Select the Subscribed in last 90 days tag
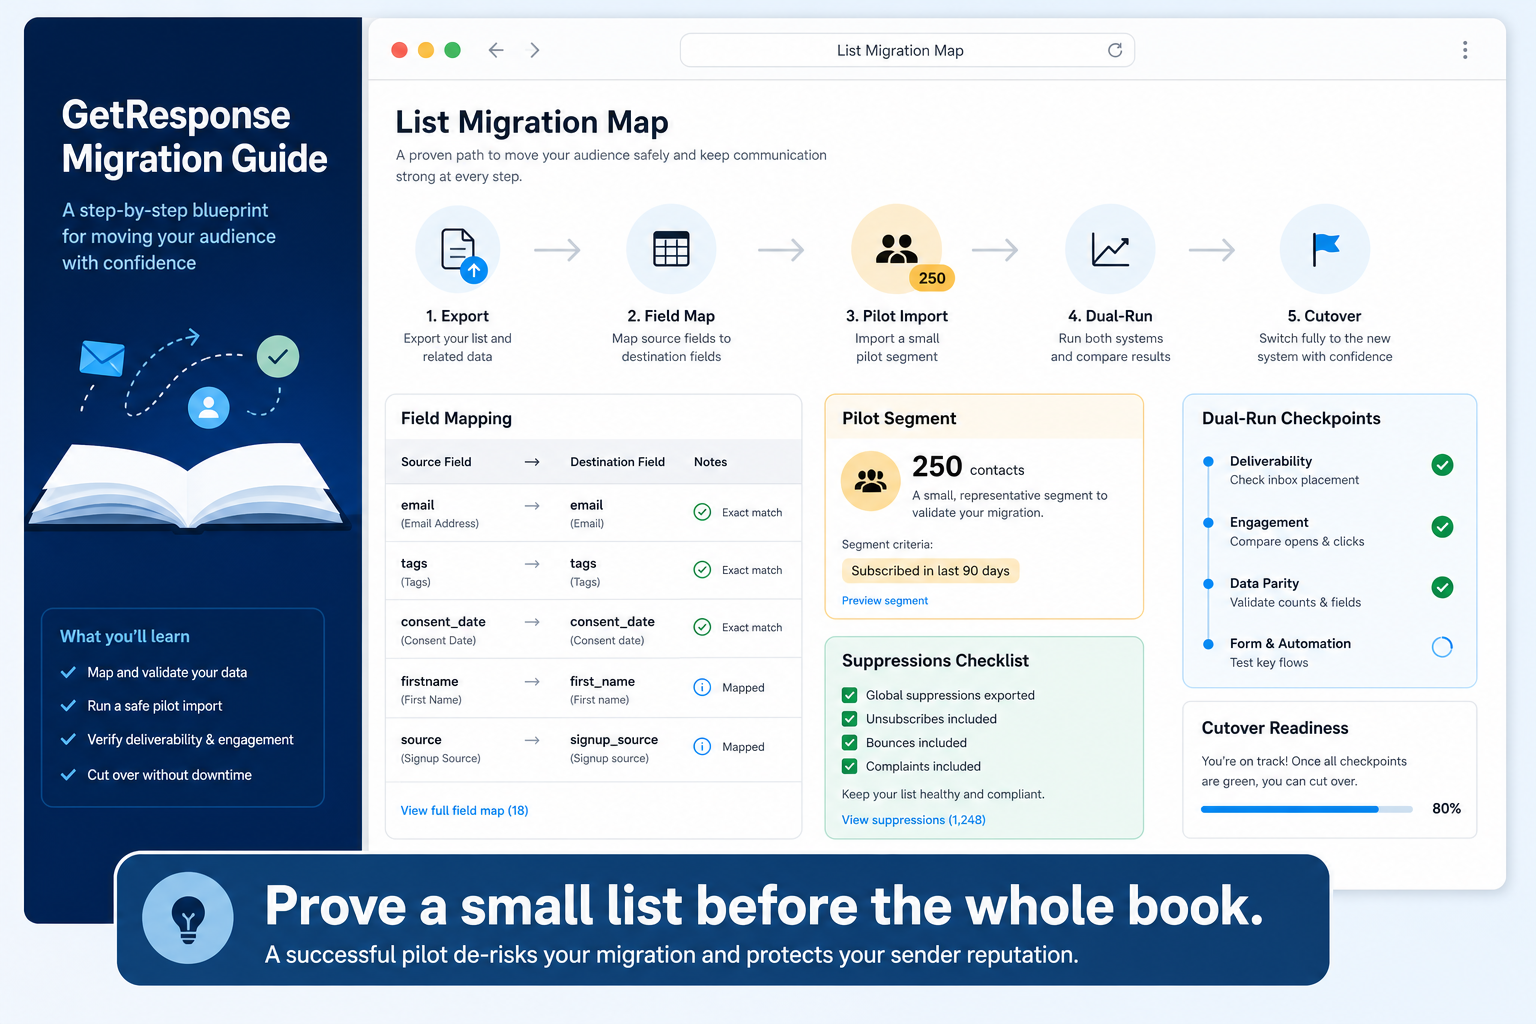The width and height of the screenshot is (1536, 1024). point(930,571)
